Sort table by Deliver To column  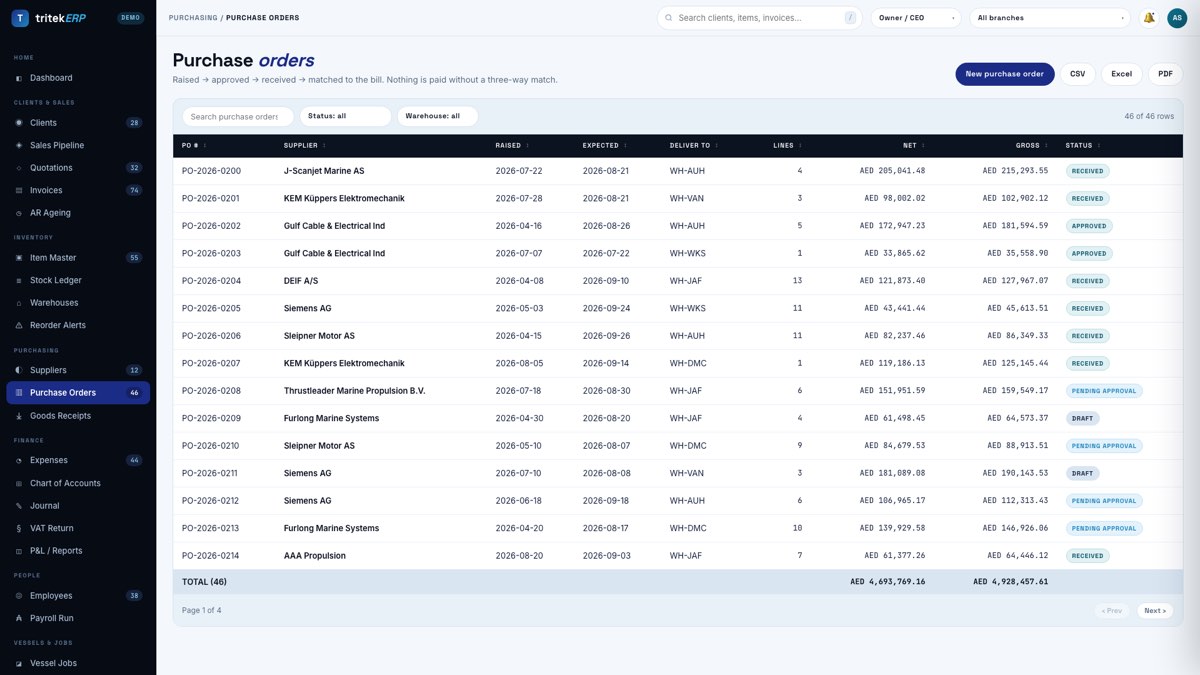[693, 146]
